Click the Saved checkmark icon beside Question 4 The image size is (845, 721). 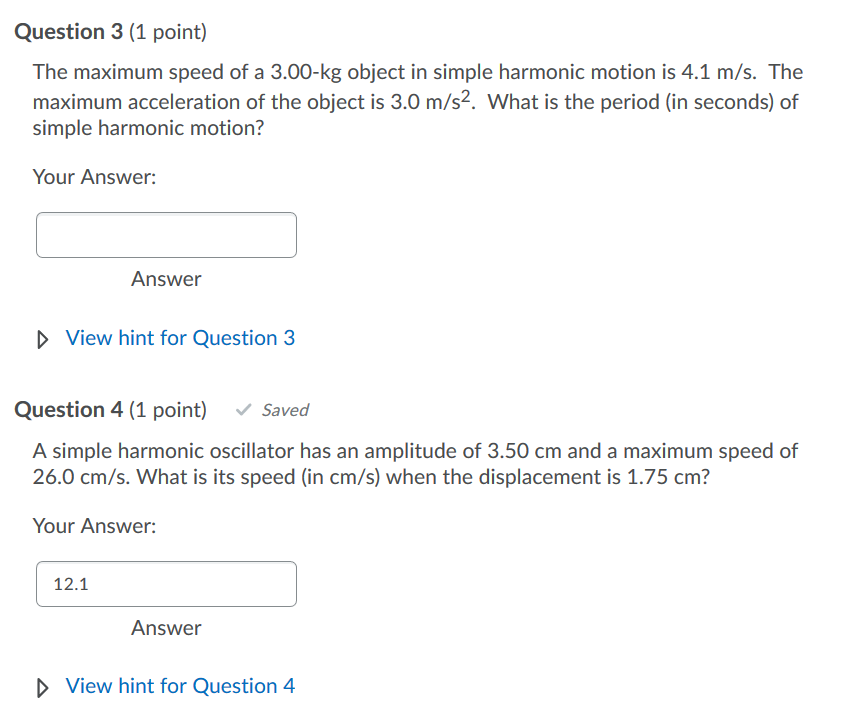(x=243, y=409)
